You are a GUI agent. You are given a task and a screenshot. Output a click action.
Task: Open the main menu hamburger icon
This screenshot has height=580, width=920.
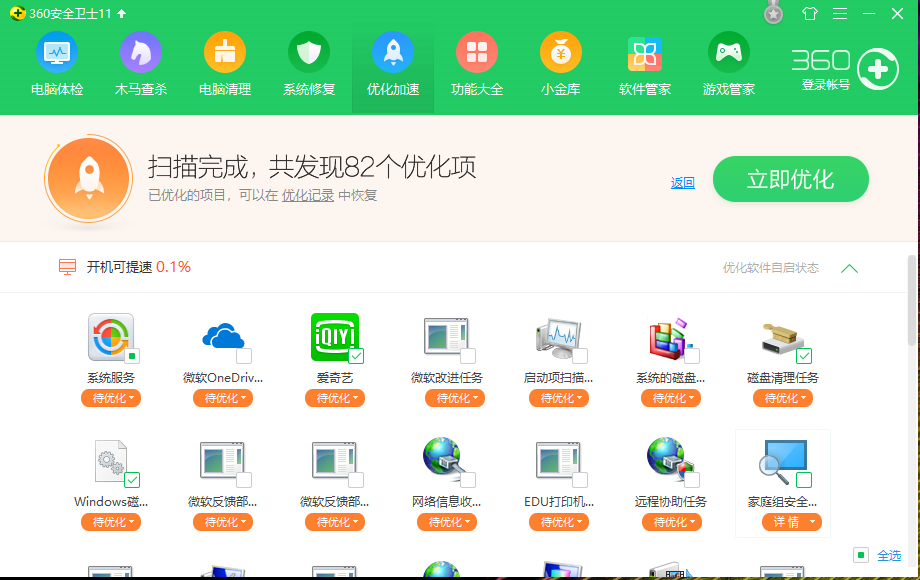point(840,13)
